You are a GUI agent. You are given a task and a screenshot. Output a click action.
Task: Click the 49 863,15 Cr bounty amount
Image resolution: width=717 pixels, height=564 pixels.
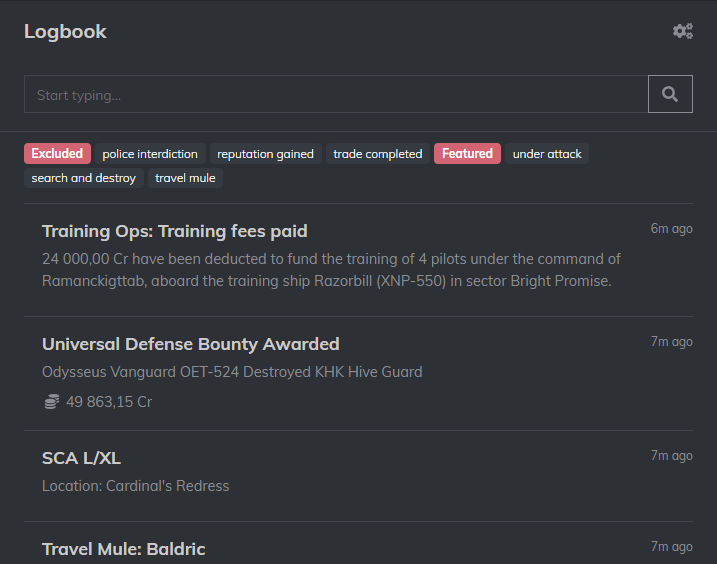[109, 402]
